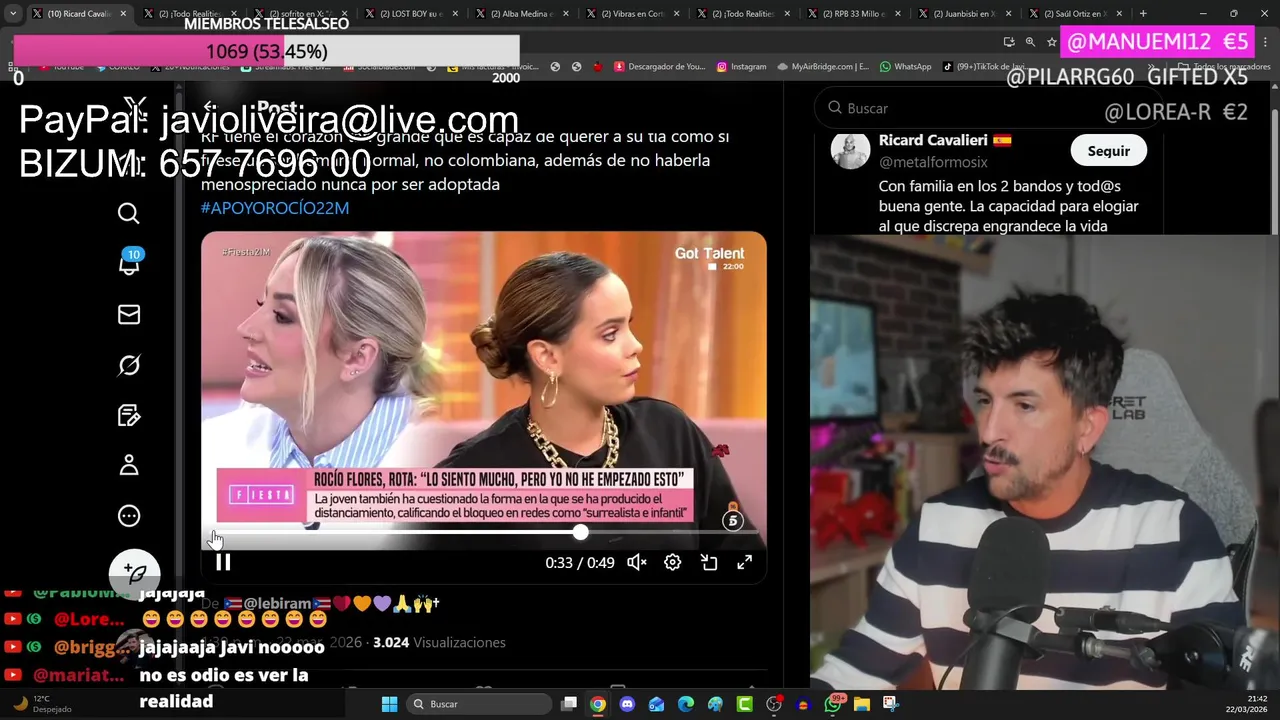Open the WhatsApp bookmark
Viewport: 1280px width, 720px height.
pyautogui.click(x=906, y=67)
